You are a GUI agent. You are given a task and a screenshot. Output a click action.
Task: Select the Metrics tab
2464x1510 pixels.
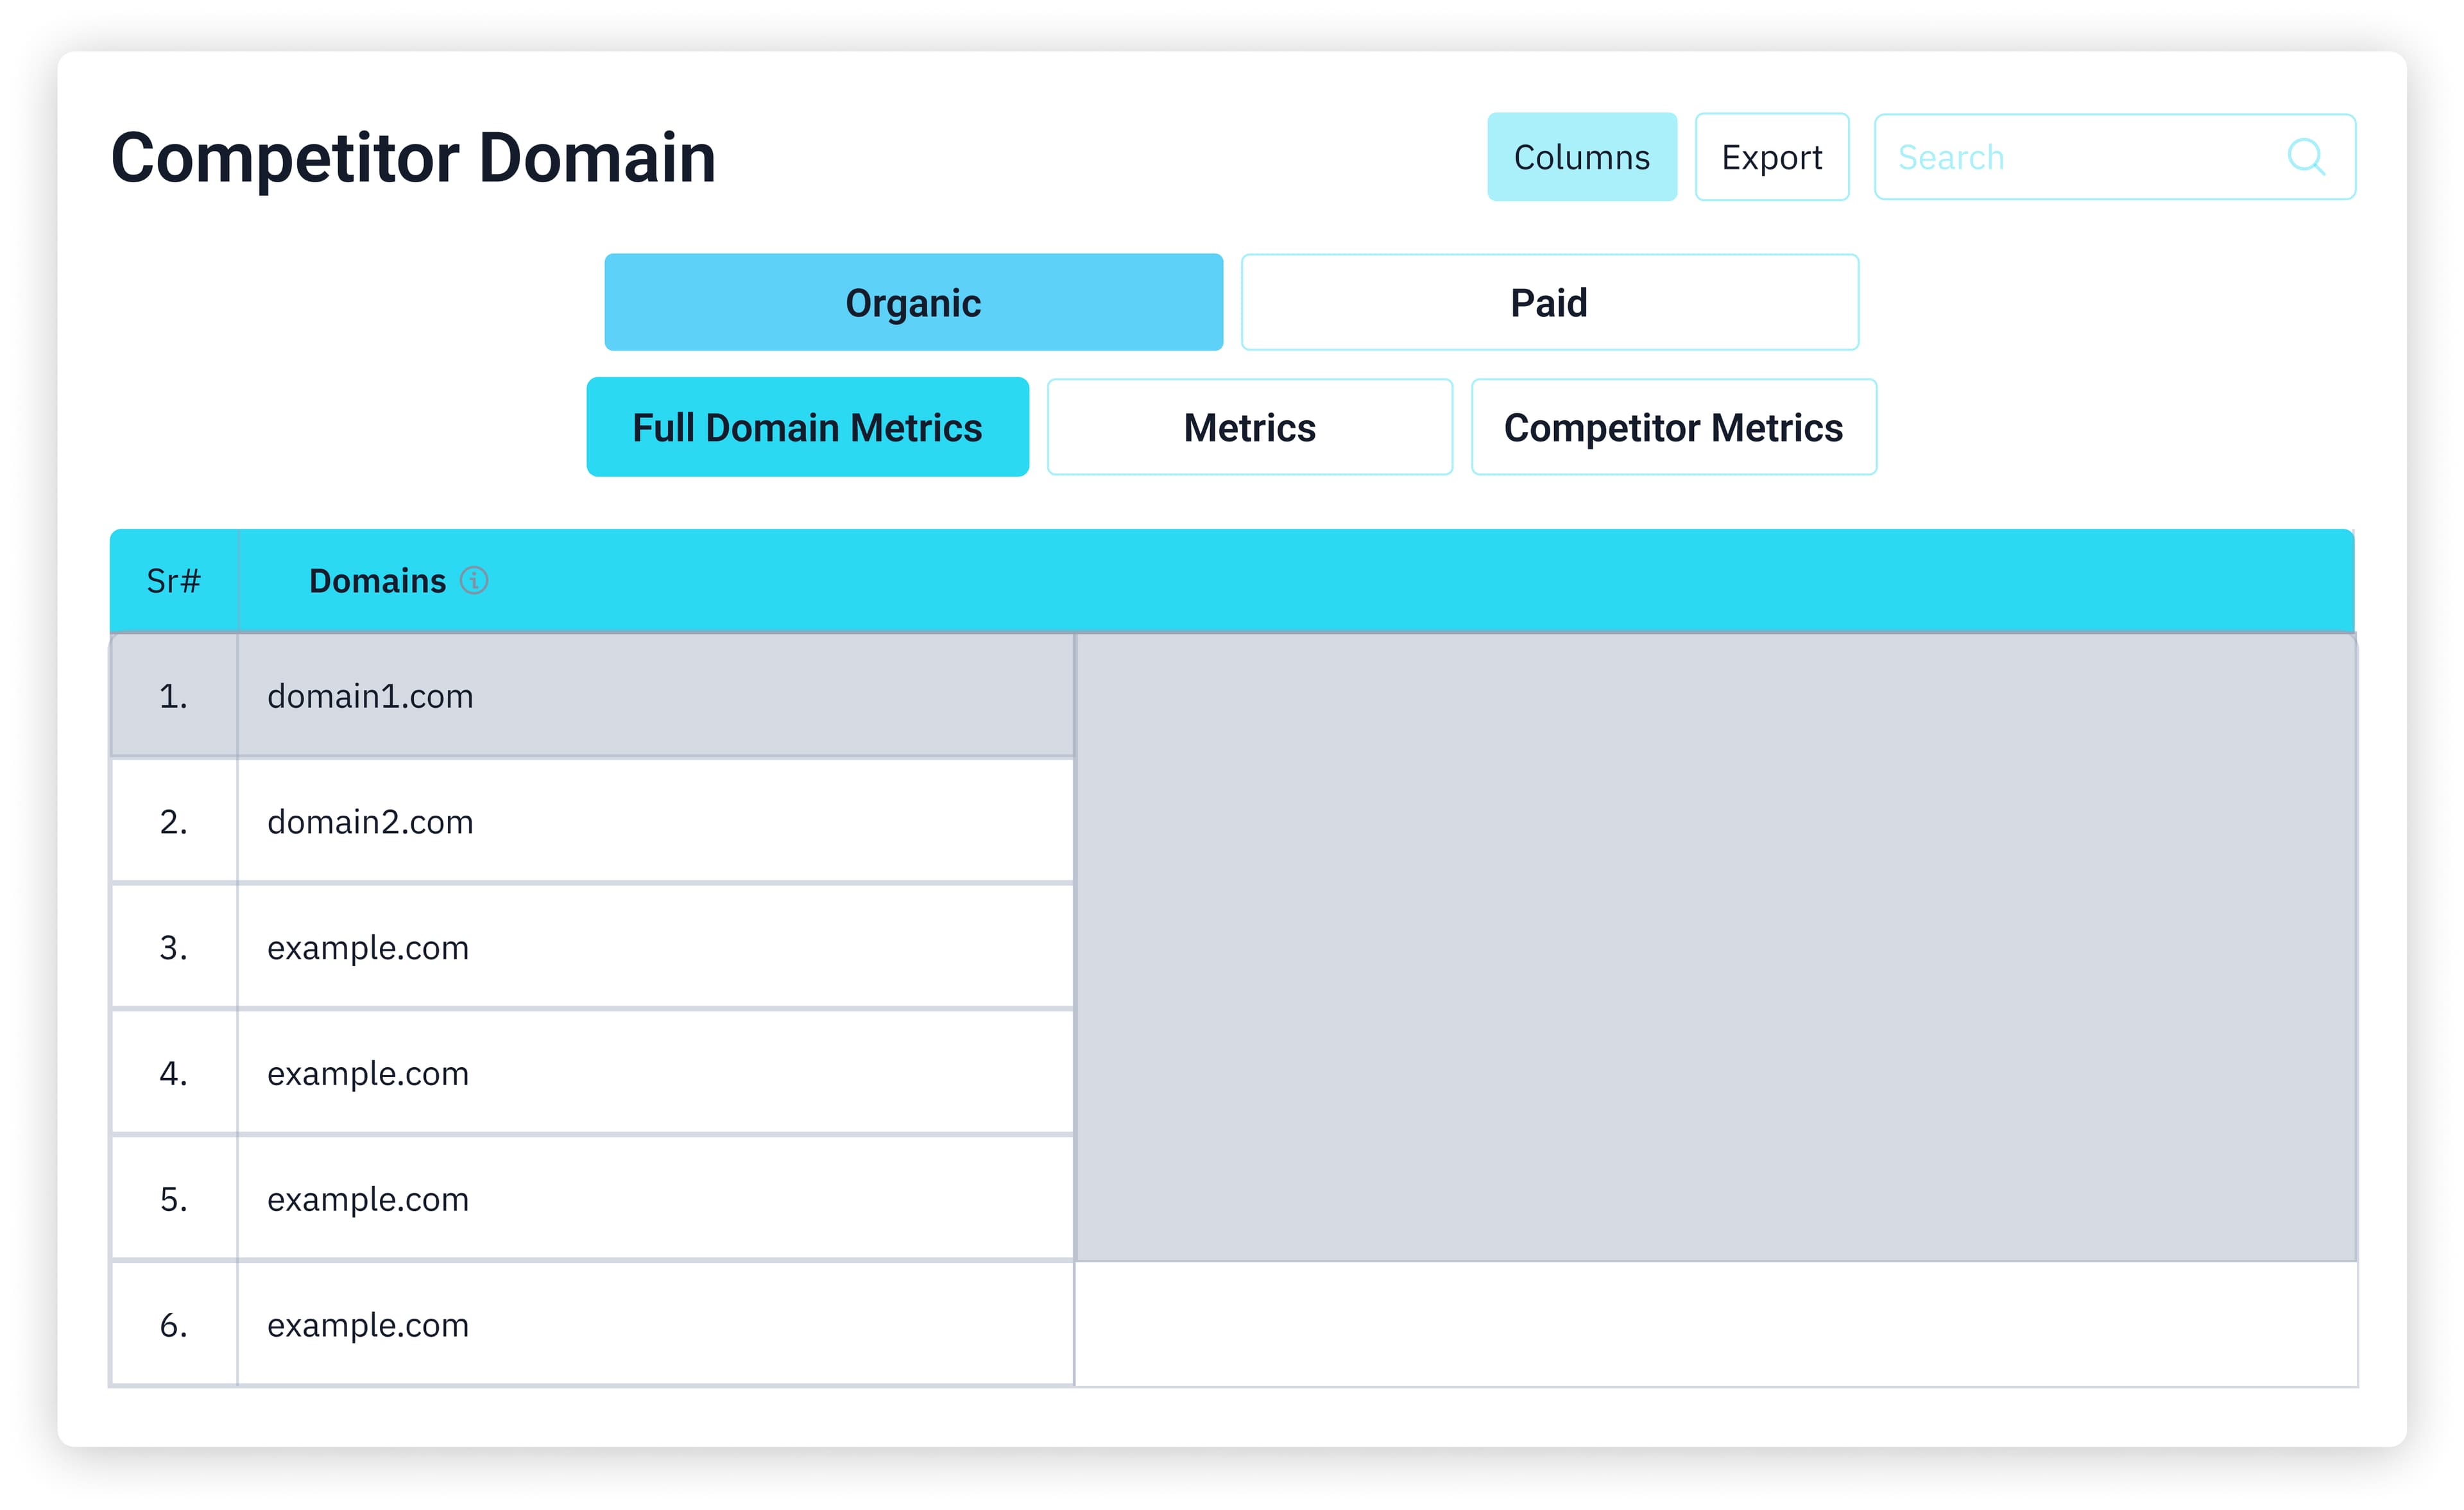click(1249, 428)
